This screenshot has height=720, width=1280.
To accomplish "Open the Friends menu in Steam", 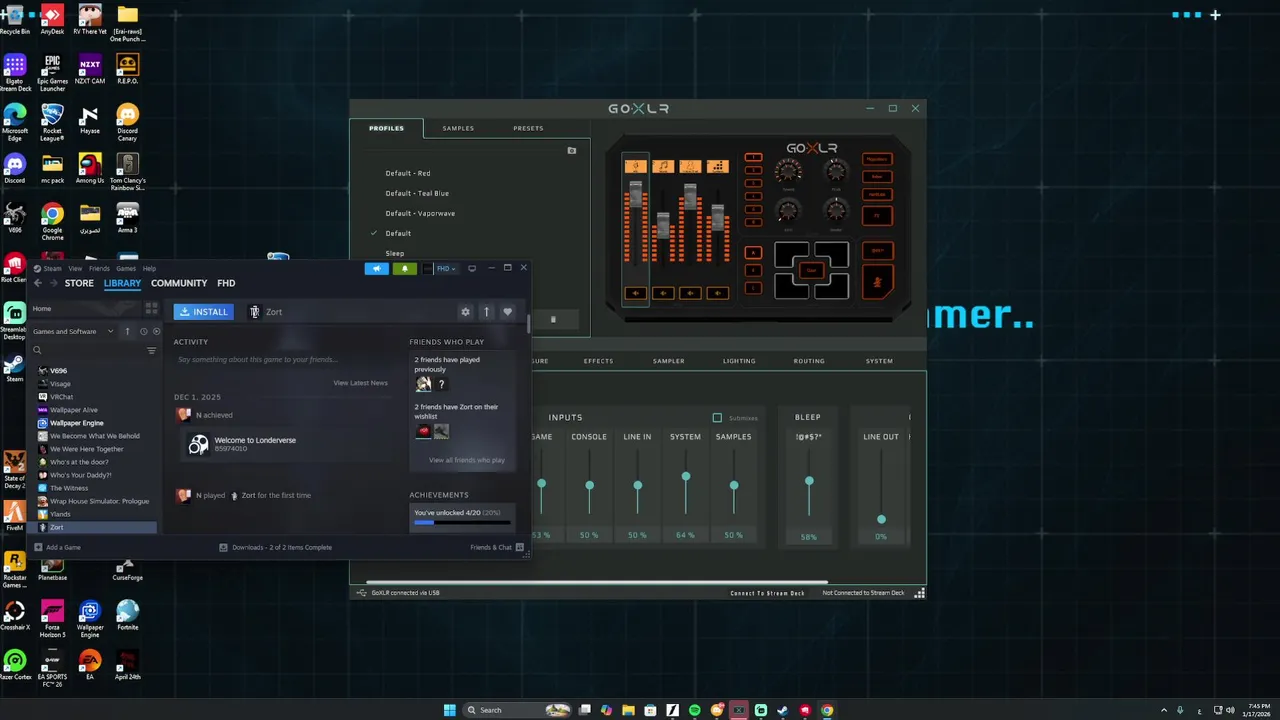I will pos(99,268).
